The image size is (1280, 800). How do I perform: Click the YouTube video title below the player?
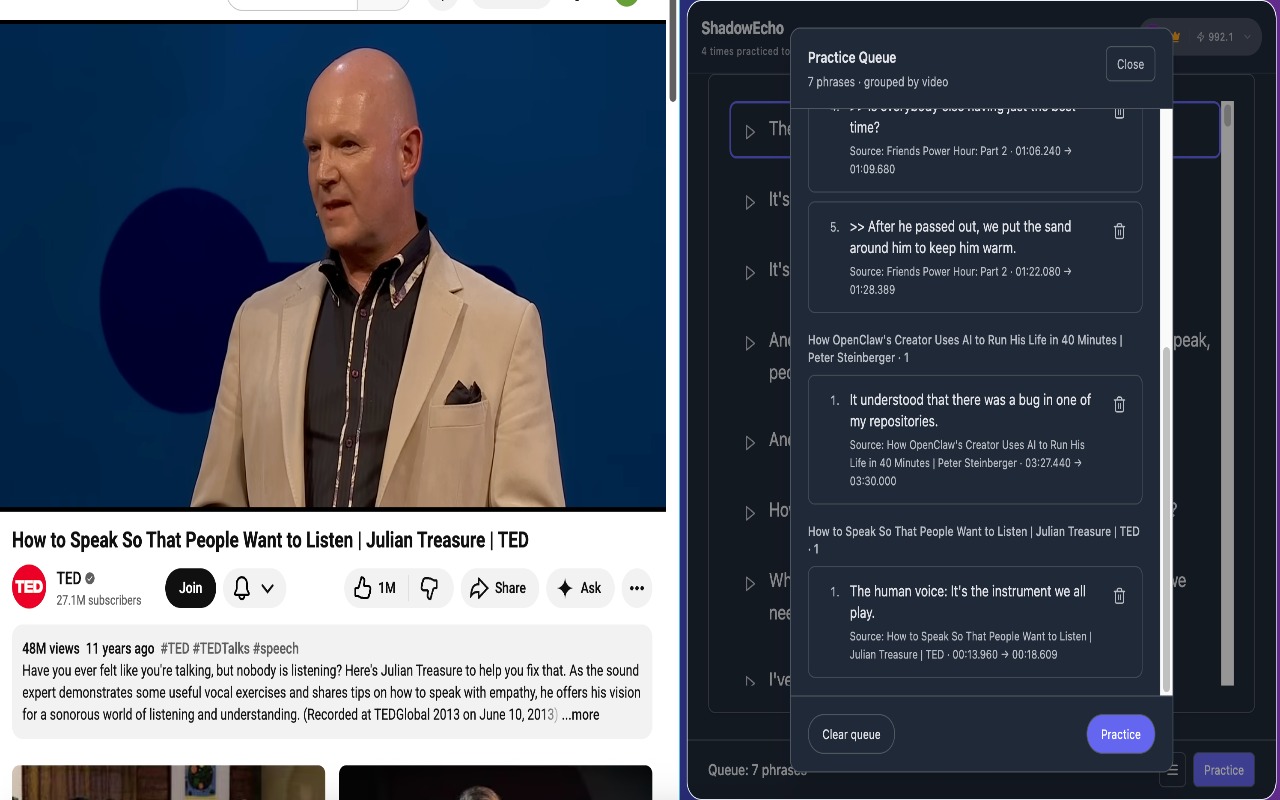coord(270,540)
